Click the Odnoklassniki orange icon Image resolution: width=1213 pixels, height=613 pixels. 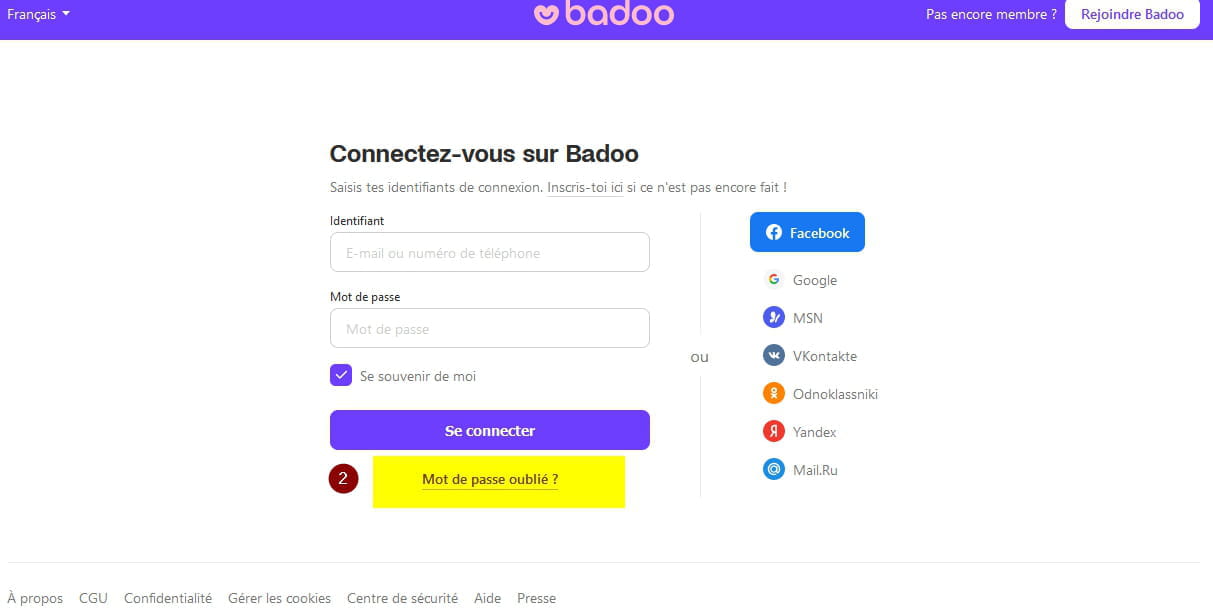coord(773,394)
